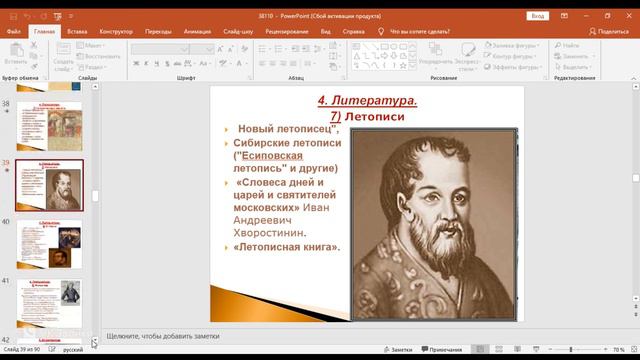Select the oval shape in shapes gallery
Screen dimensions: 640x360
pyautogui.click(x=394, y=47)
